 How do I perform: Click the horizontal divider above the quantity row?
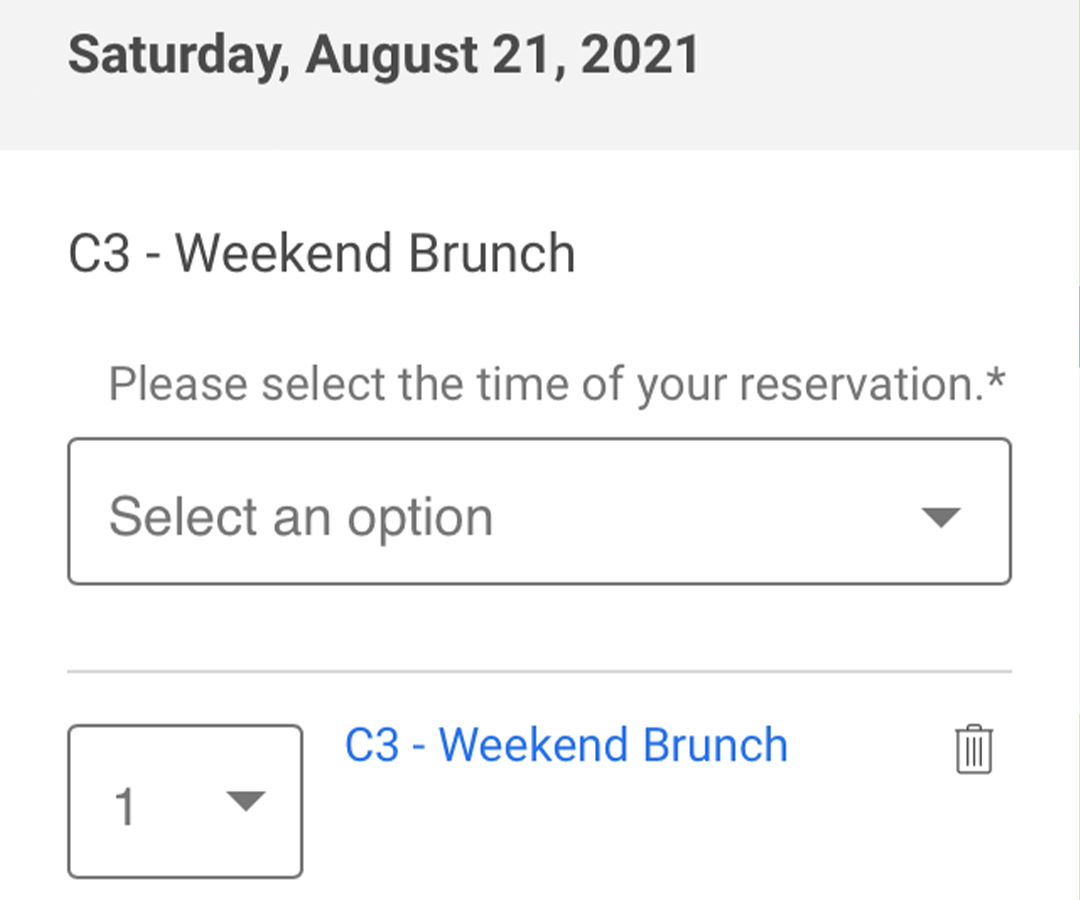pyautogui.click(x=539, y=671)
